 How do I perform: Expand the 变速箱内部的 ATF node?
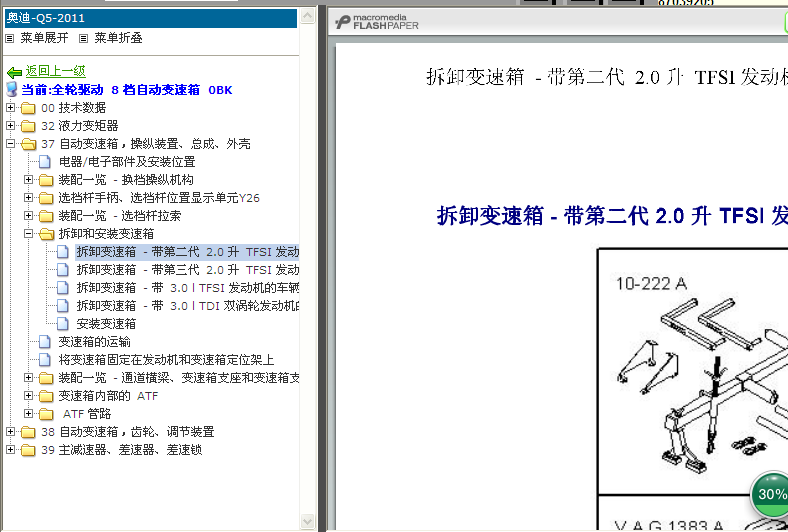point(29,395)
